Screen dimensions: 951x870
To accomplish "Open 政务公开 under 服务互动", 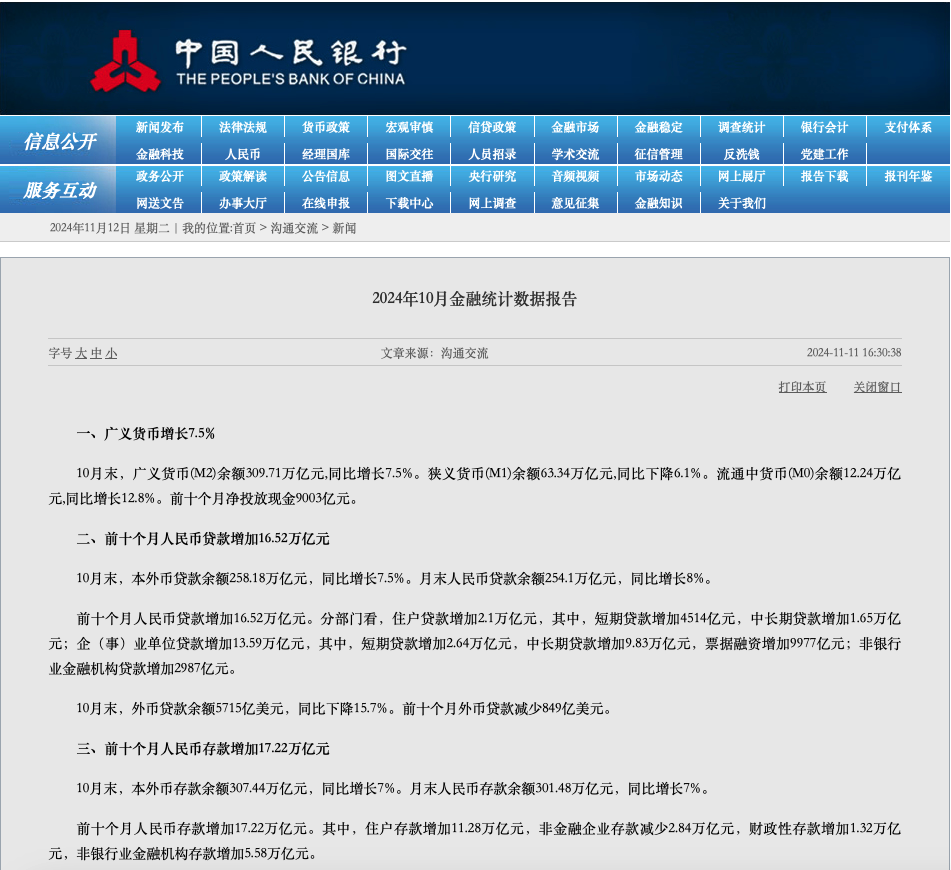I will pyautogui.click(x=160, y=177).
